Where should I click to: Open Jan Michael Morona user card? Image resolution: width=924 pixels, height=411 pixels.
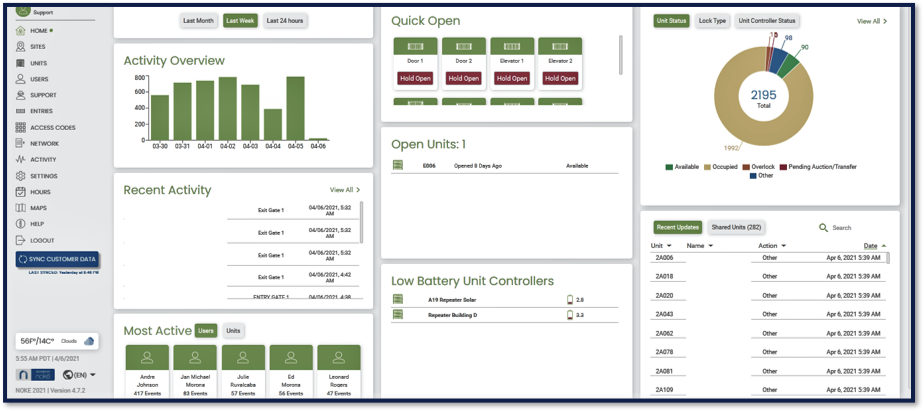point(195,371)
